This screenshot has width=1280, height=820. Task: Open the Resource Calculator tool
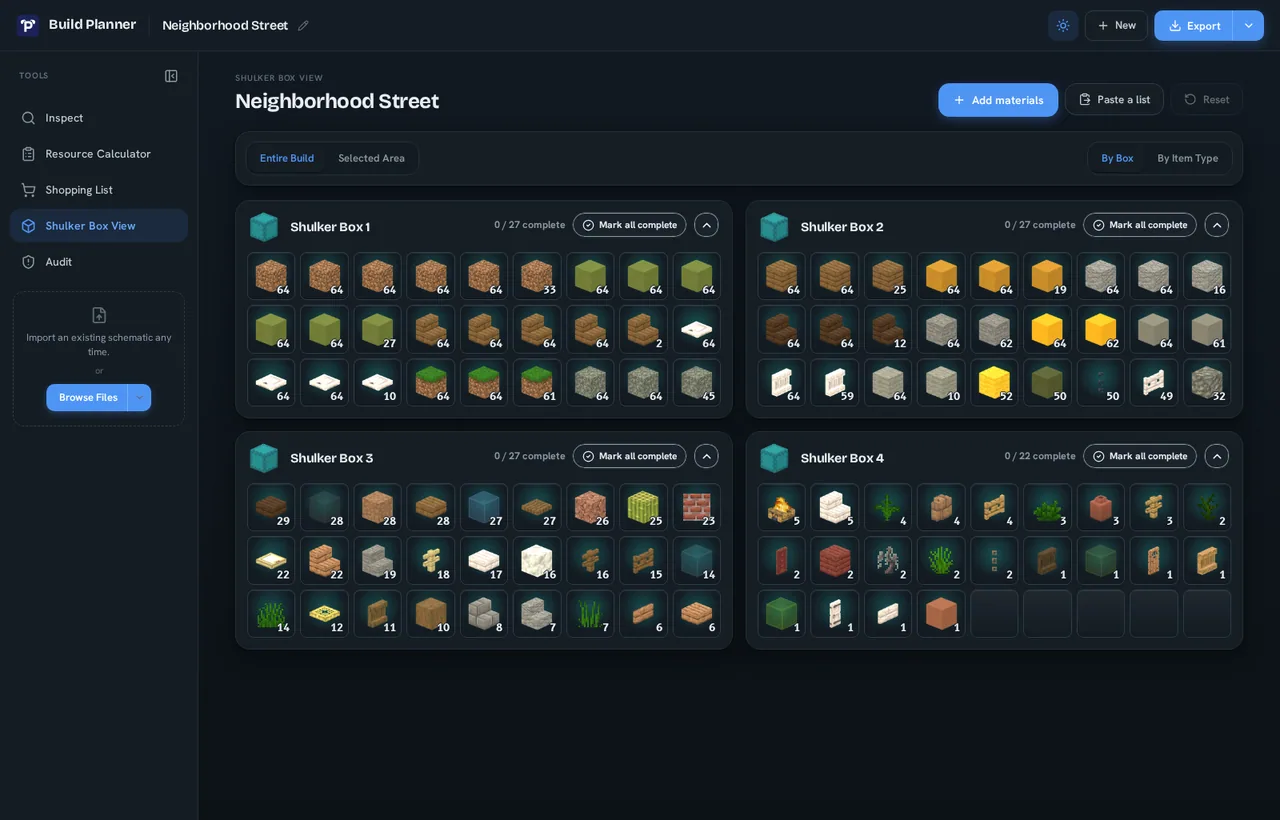coord(99,154)
